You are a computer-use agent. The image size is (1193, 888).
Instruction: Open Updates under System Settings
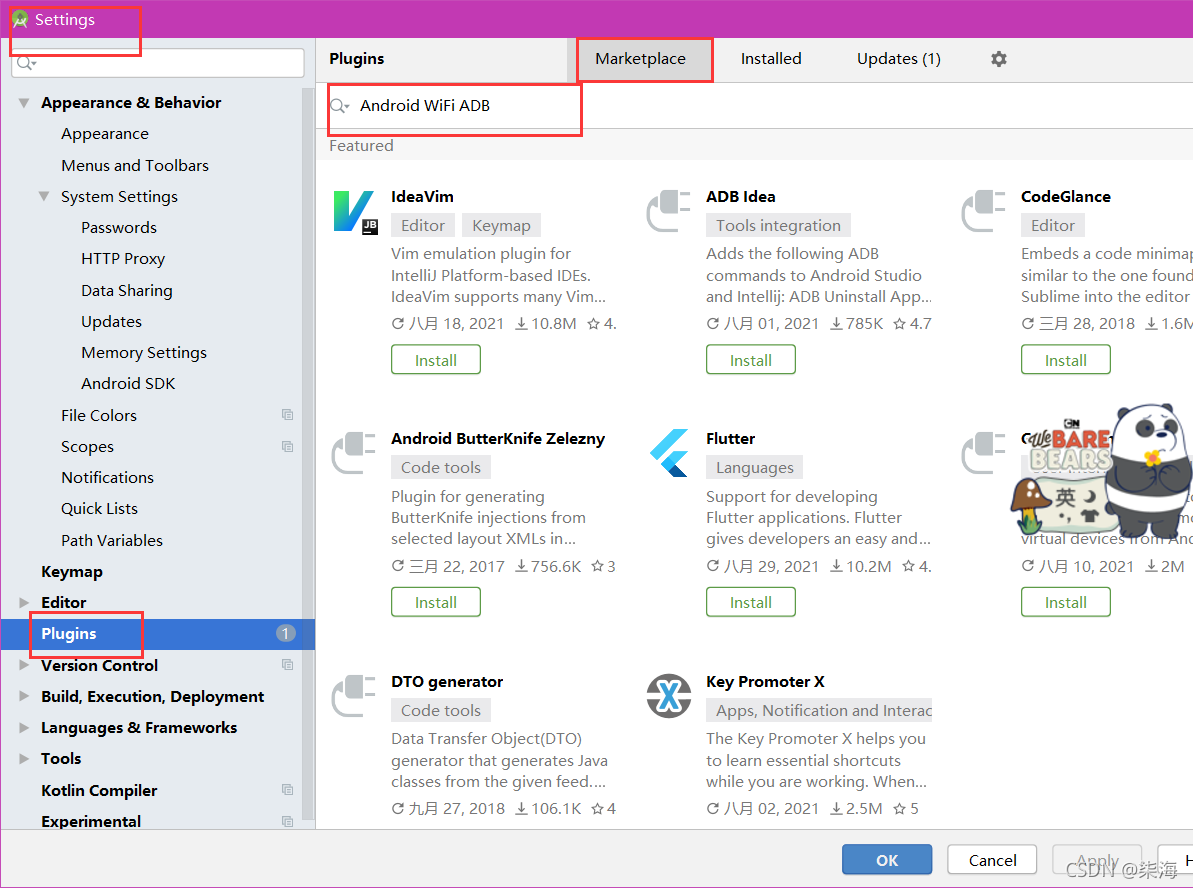111,321
